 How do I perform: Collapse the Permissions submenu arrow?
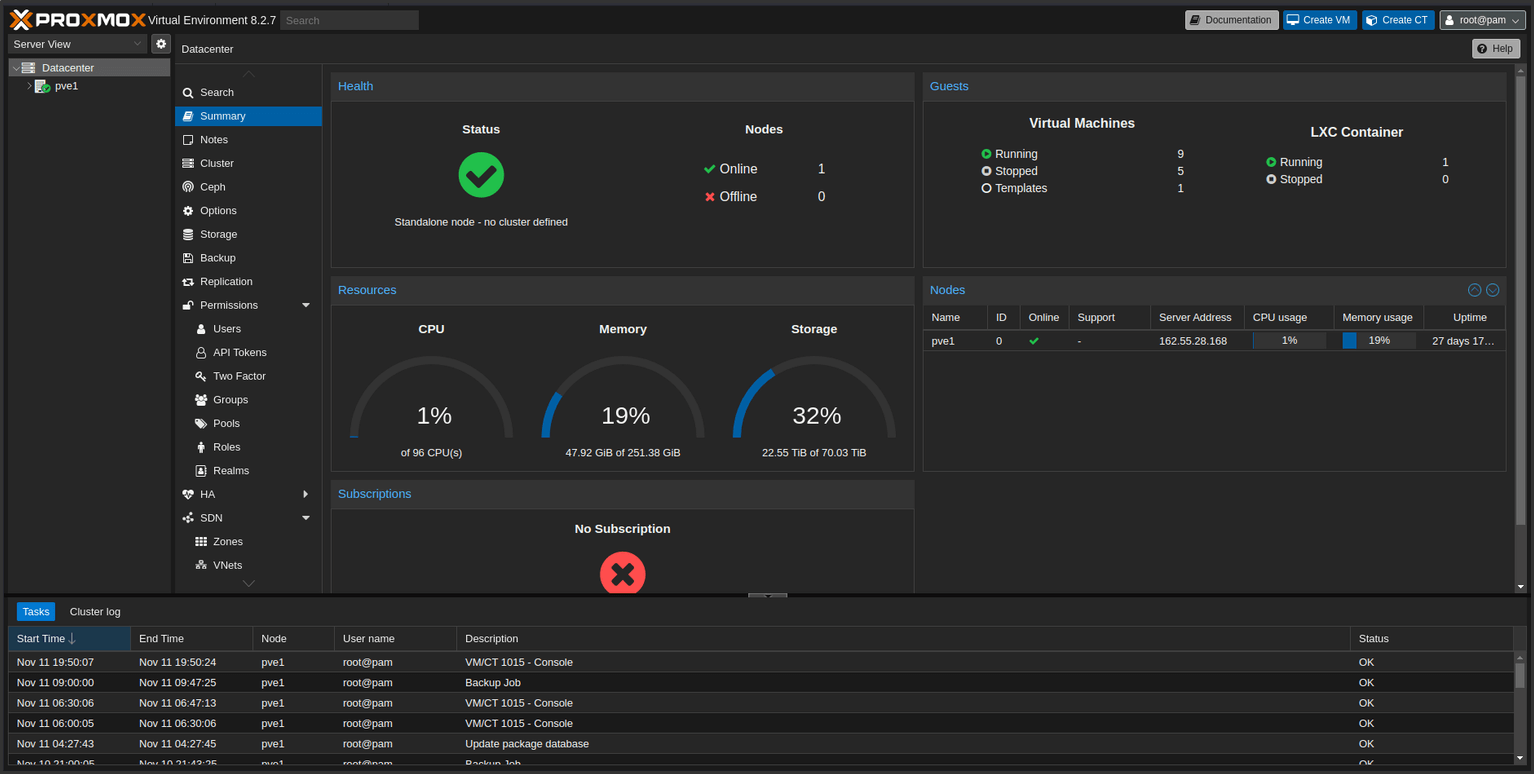pos(306,305)
